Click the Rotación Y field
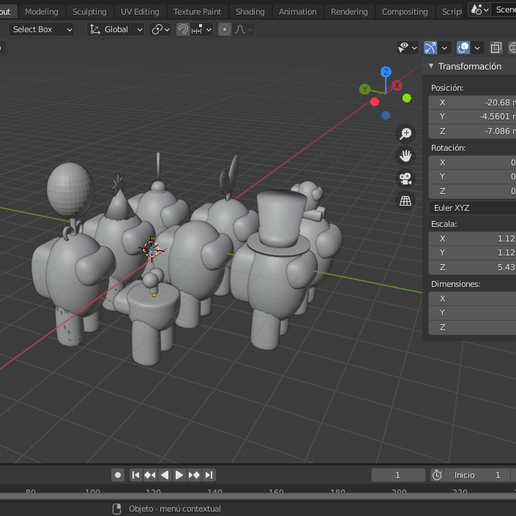This screenshot has width=516, height=516. tap(472, 177)
